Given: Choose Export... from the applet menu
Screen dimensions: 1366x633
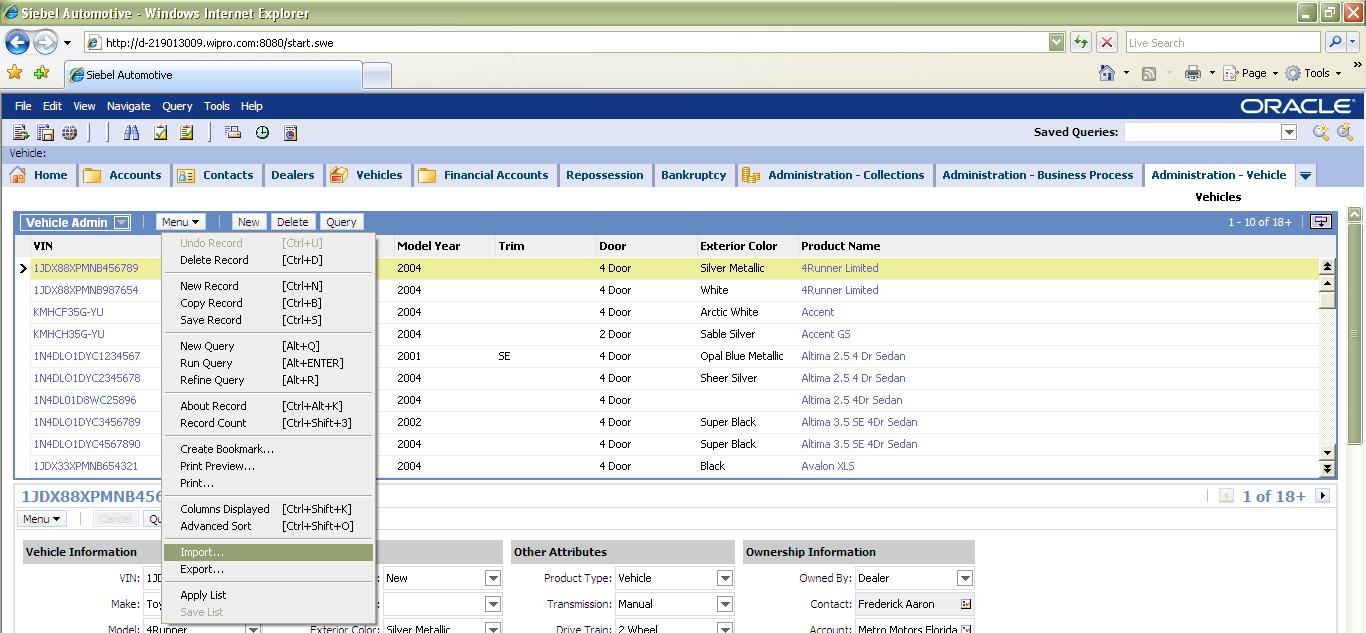Looking at the screenshot, I should point(268,569).
